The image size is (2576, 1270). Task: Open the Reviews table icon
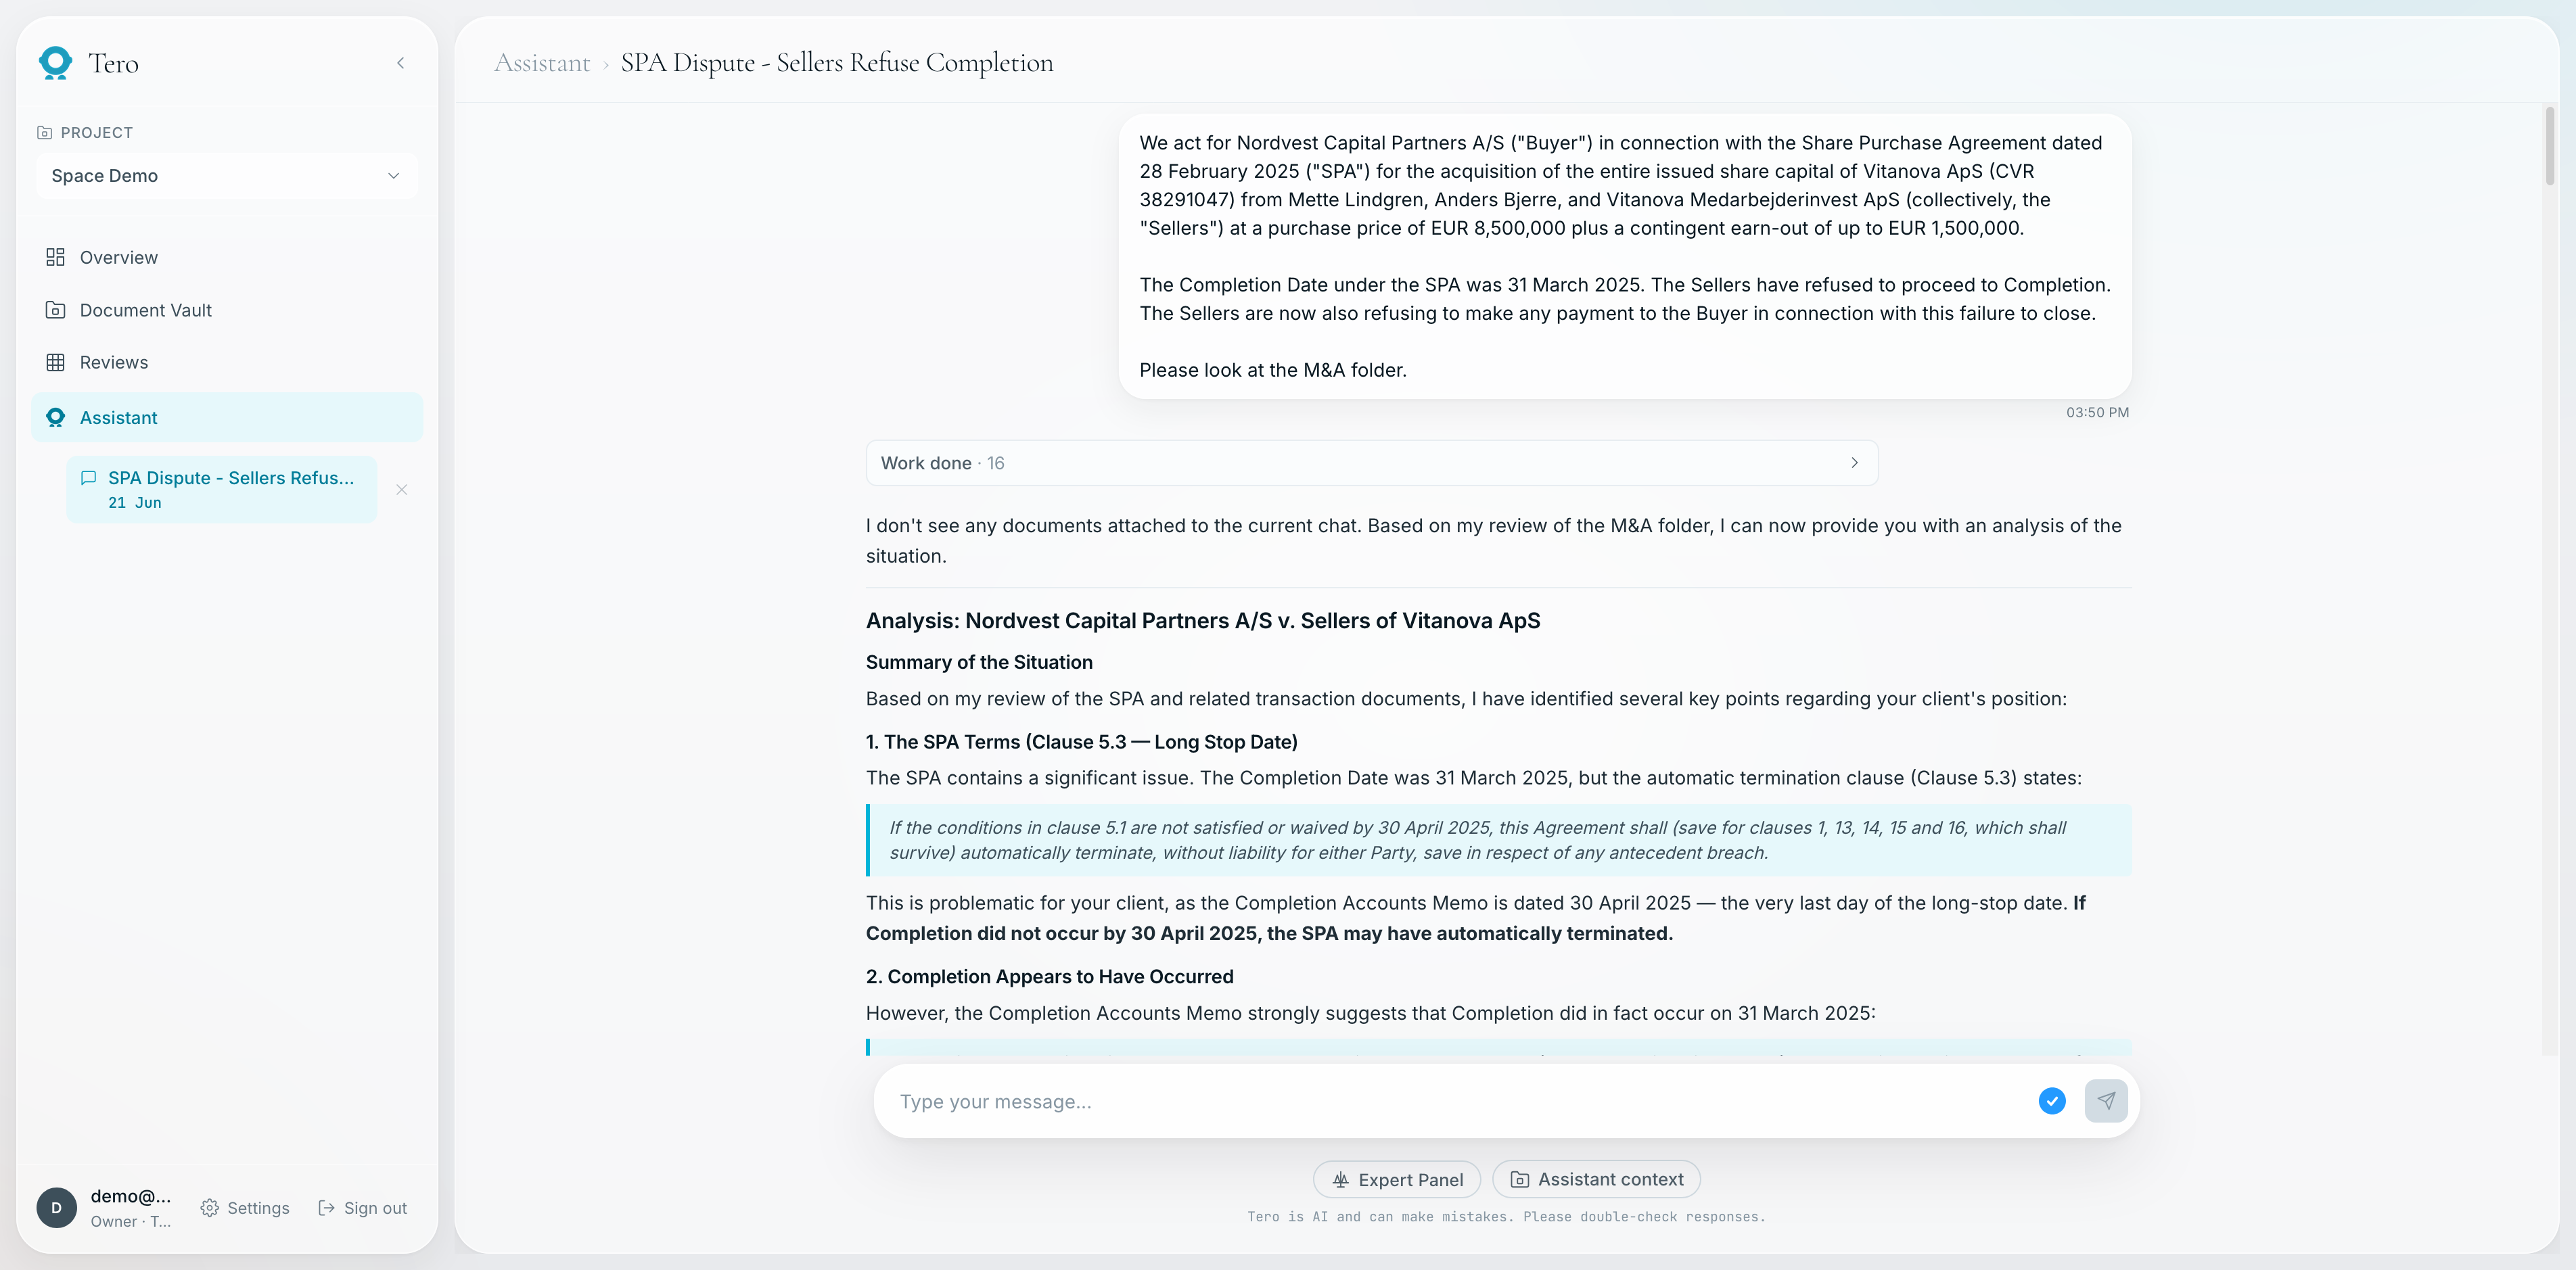[55, 362]
